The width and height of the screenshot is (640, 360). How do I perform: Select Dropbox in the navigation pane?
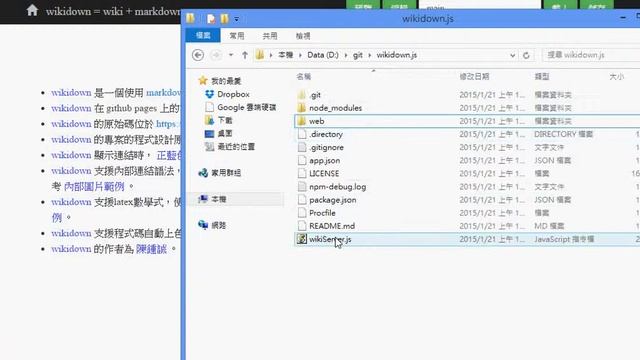coord(233,94)
